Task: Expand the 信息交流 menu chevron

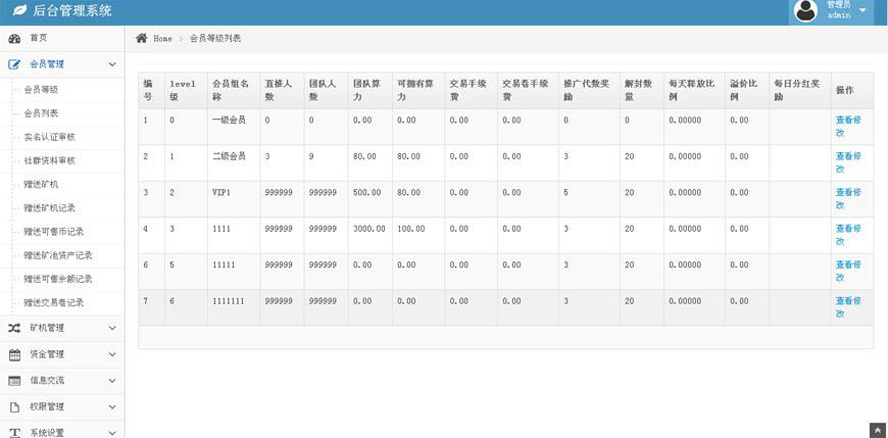Action: click(112, 381)
